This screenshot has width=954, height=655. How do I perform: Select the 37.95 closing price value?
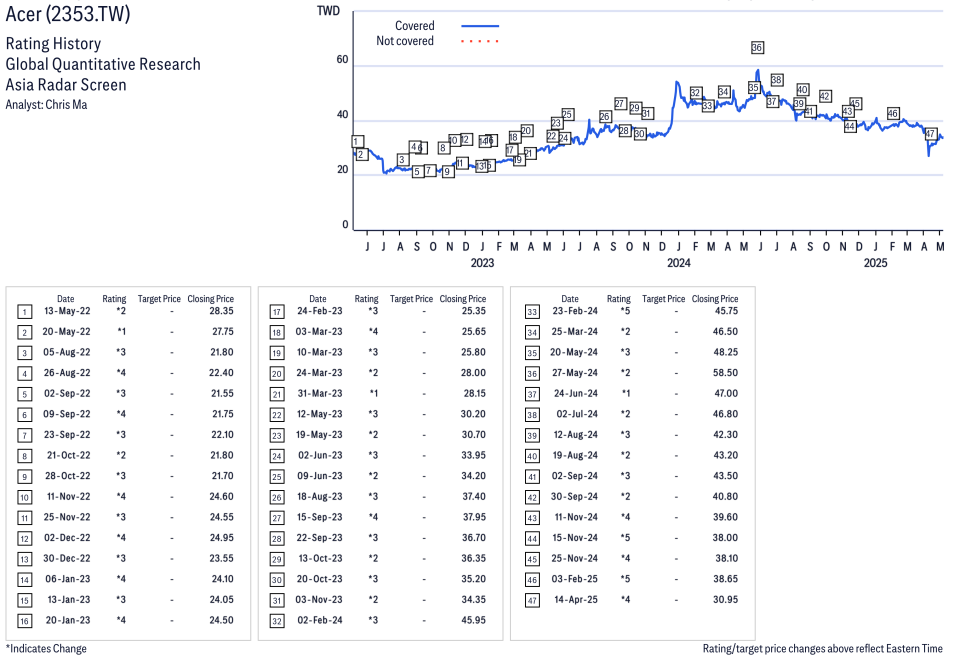tap(474, 517)
